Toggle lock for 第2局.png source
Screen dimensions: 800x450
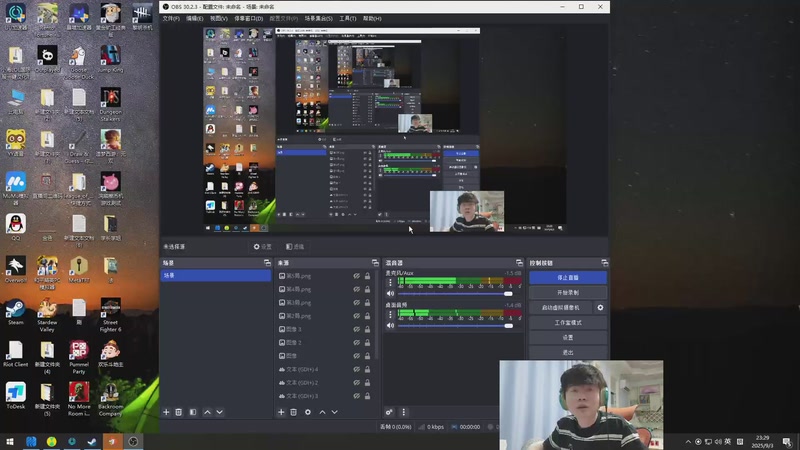coord(367,316)
